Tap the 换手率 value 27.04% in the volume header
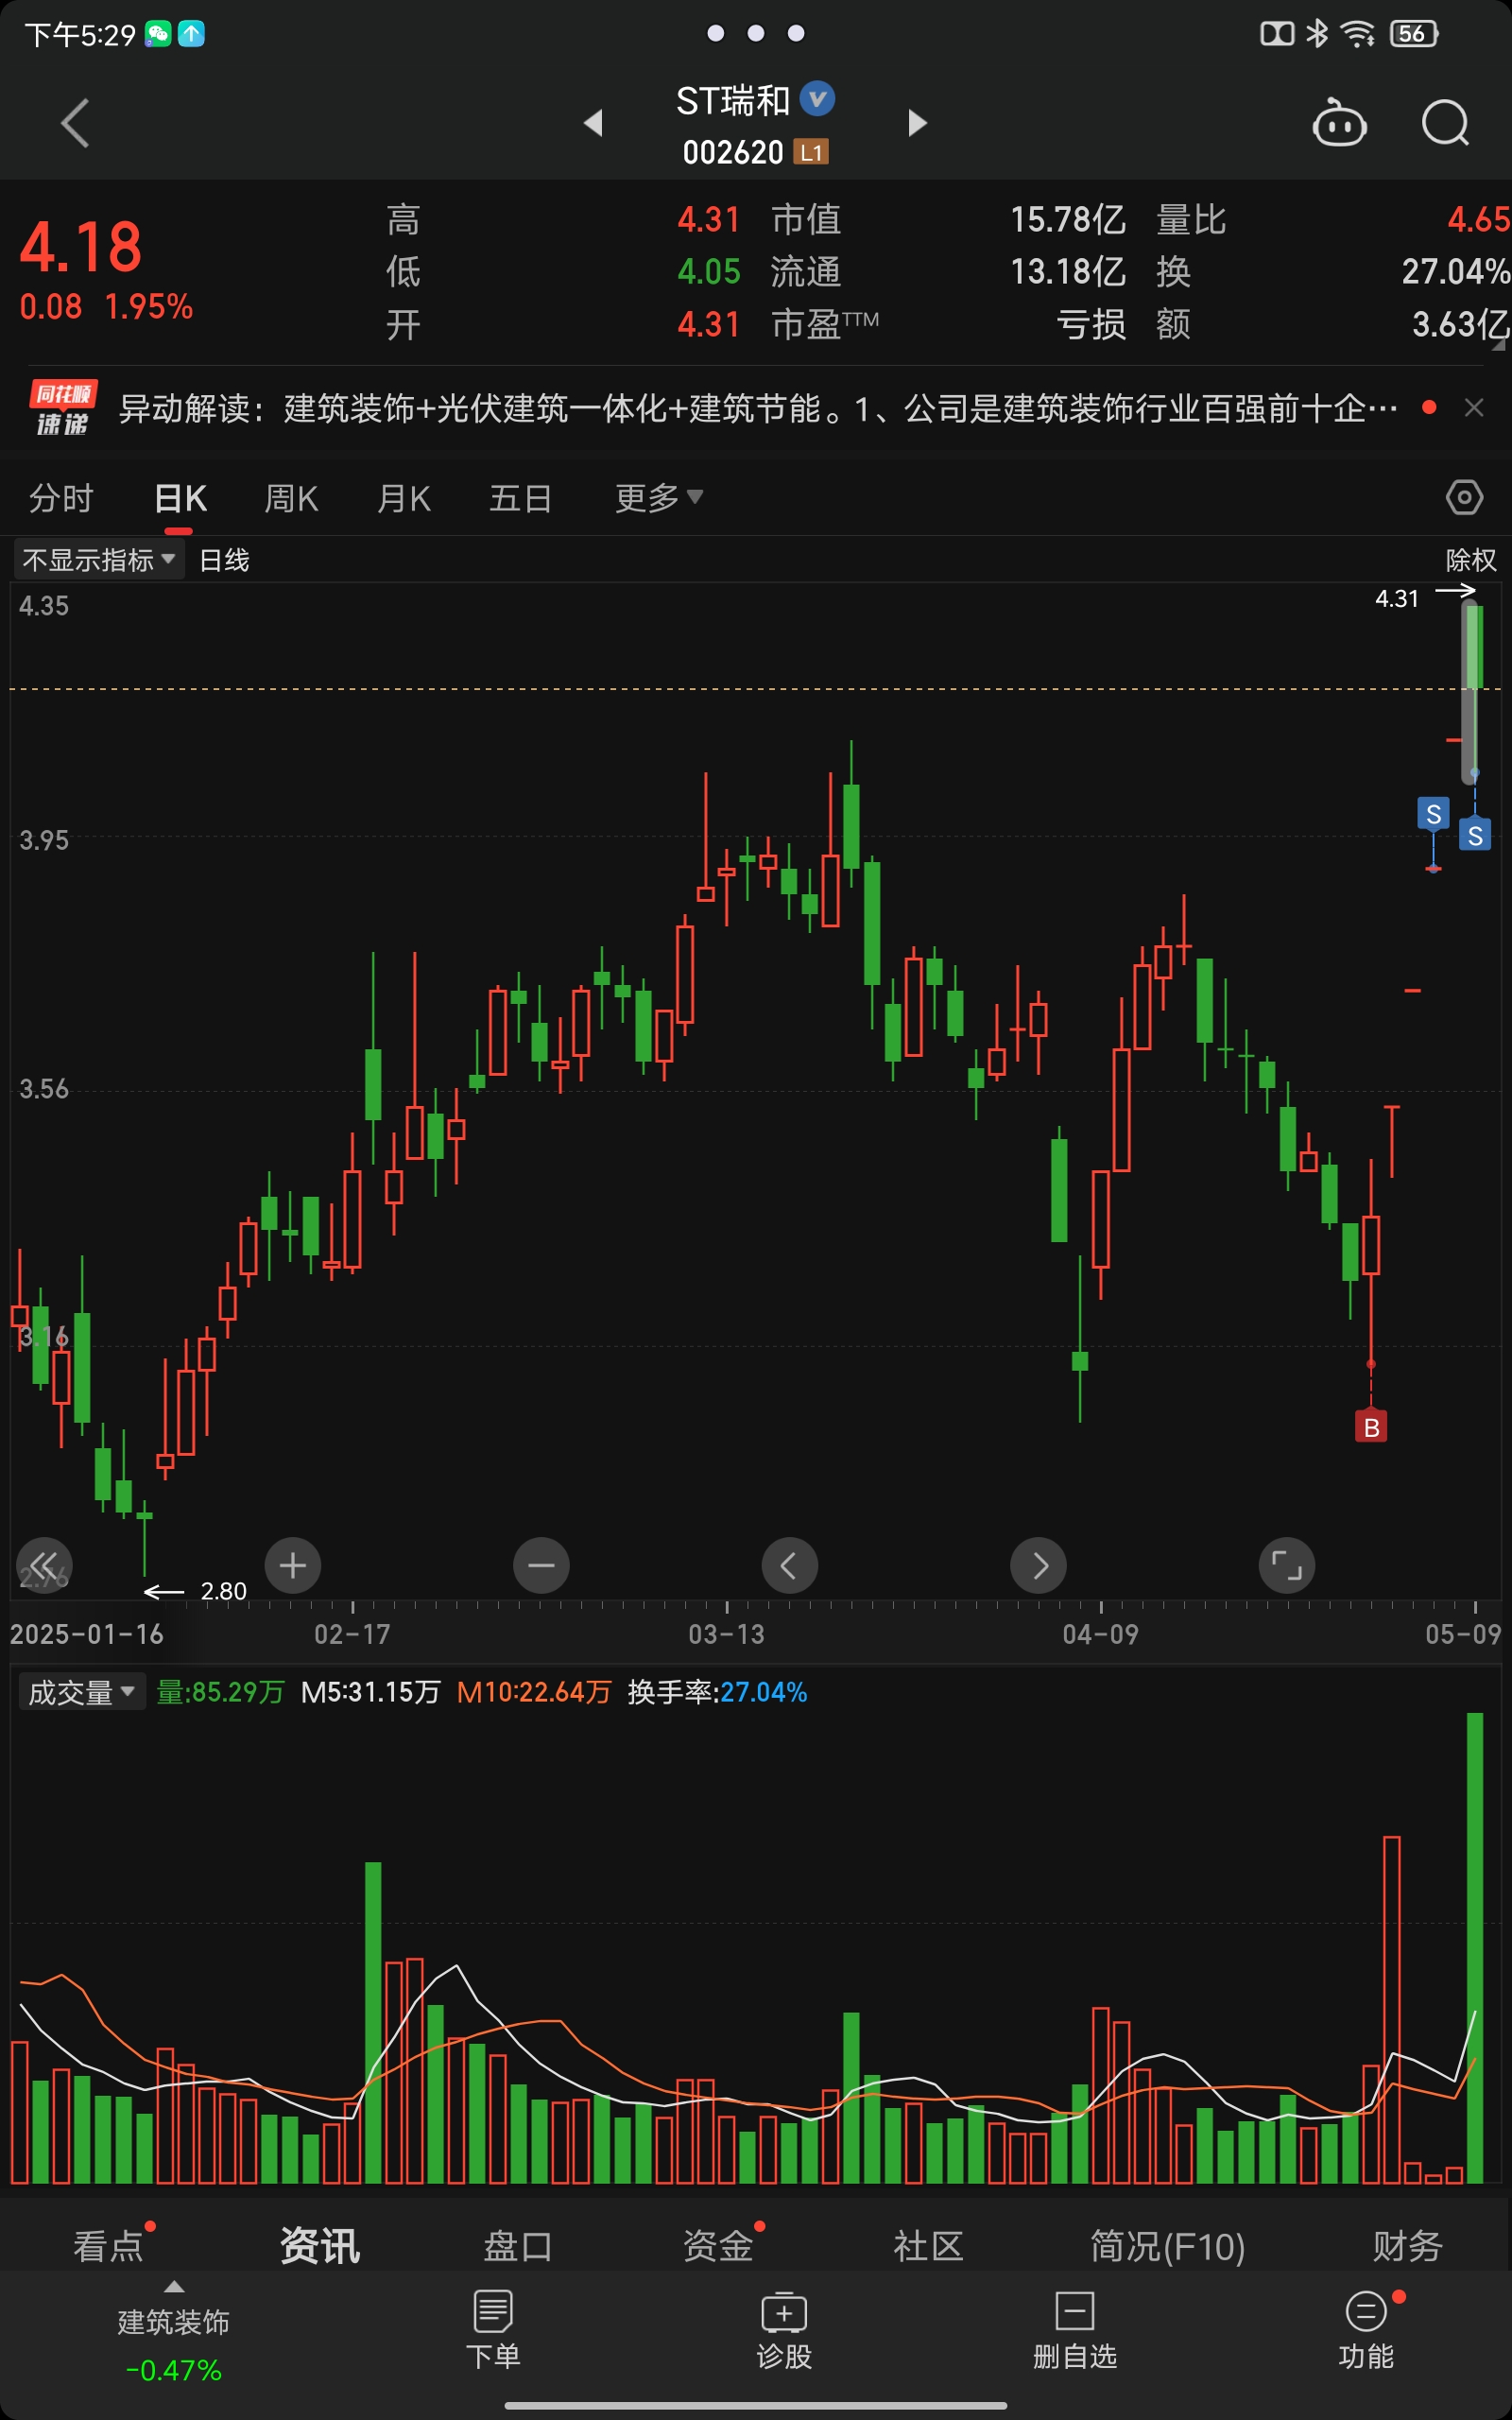The height and width of the screenshot is (2420, 1512). click(764, 1692)
